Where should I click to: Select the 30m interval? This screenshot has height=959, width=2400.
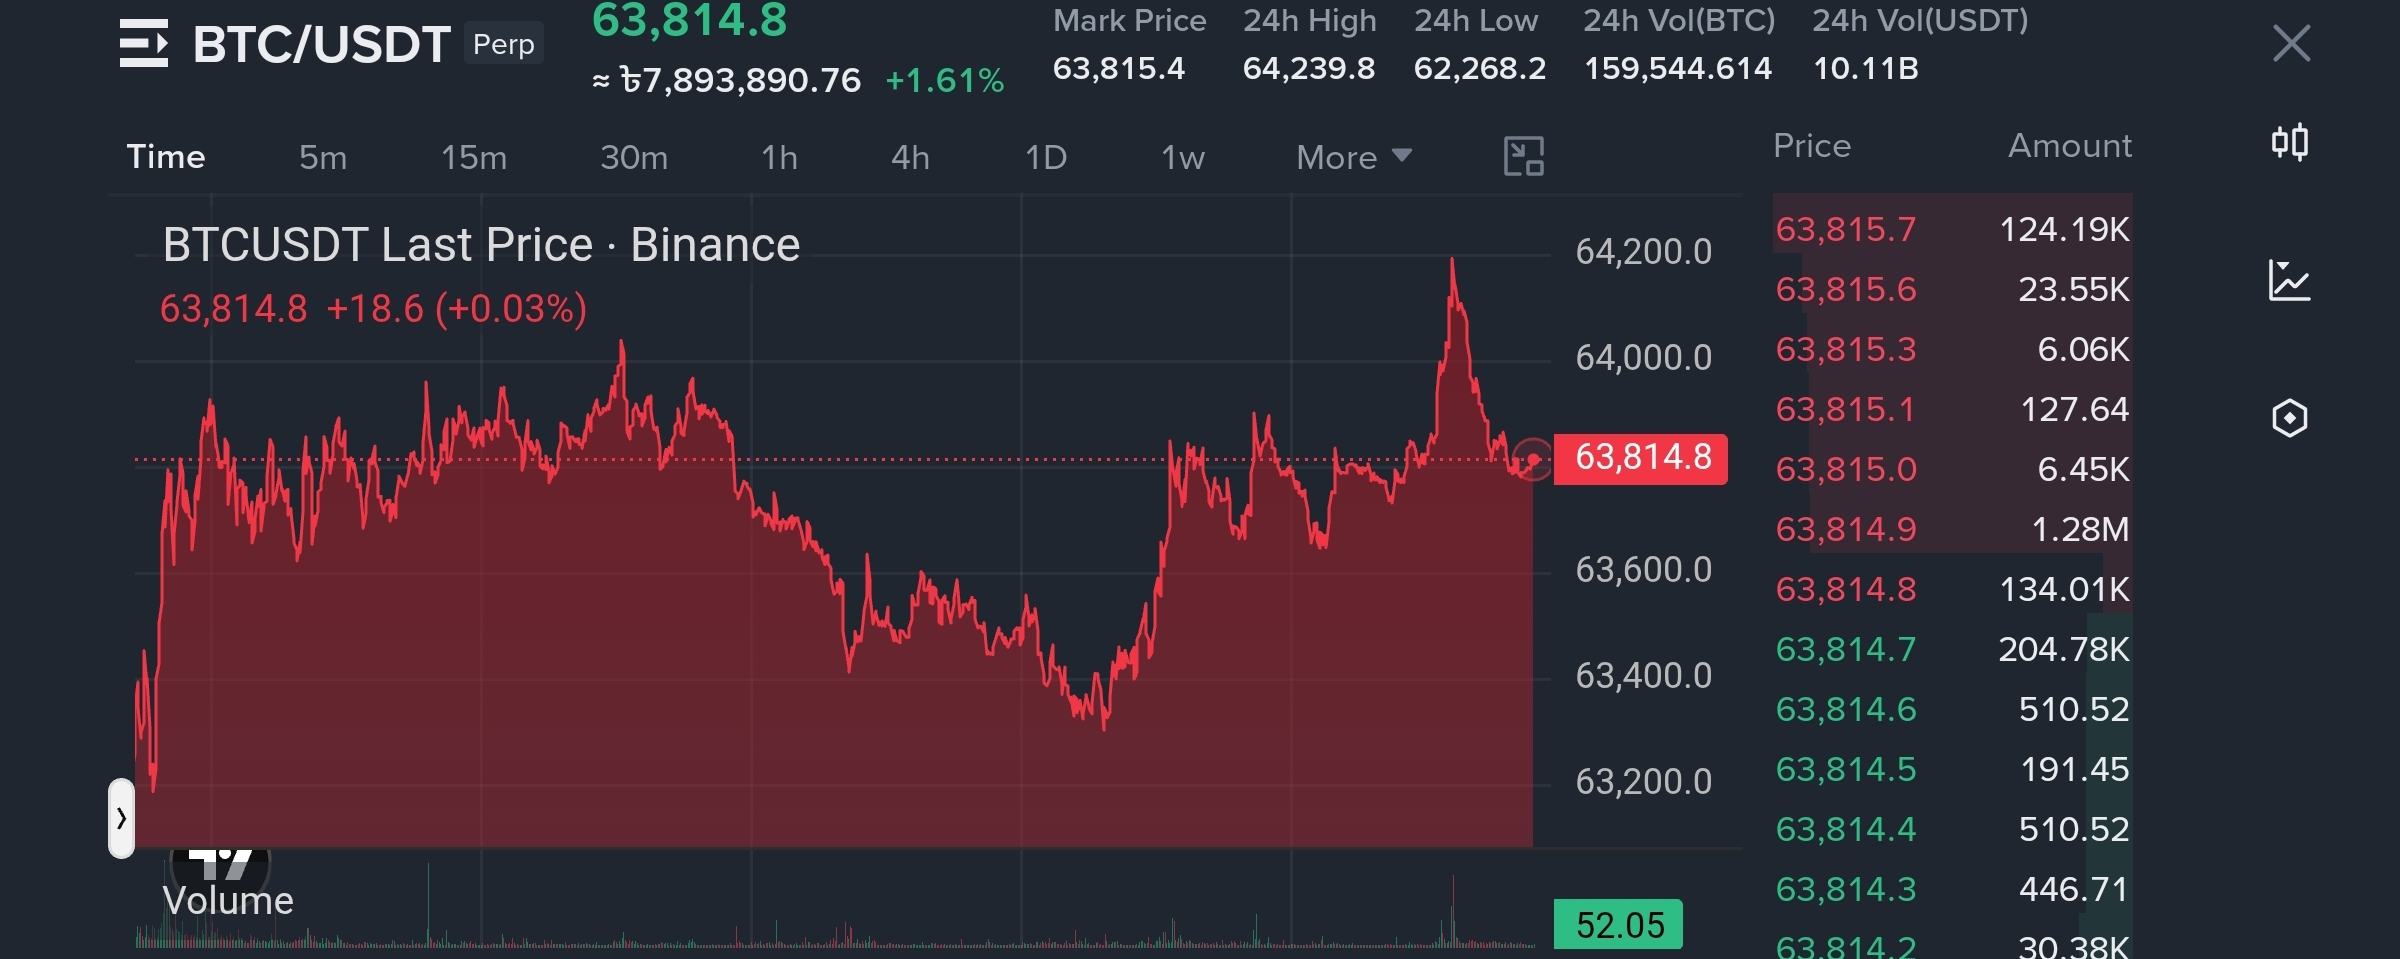(634, 157)
